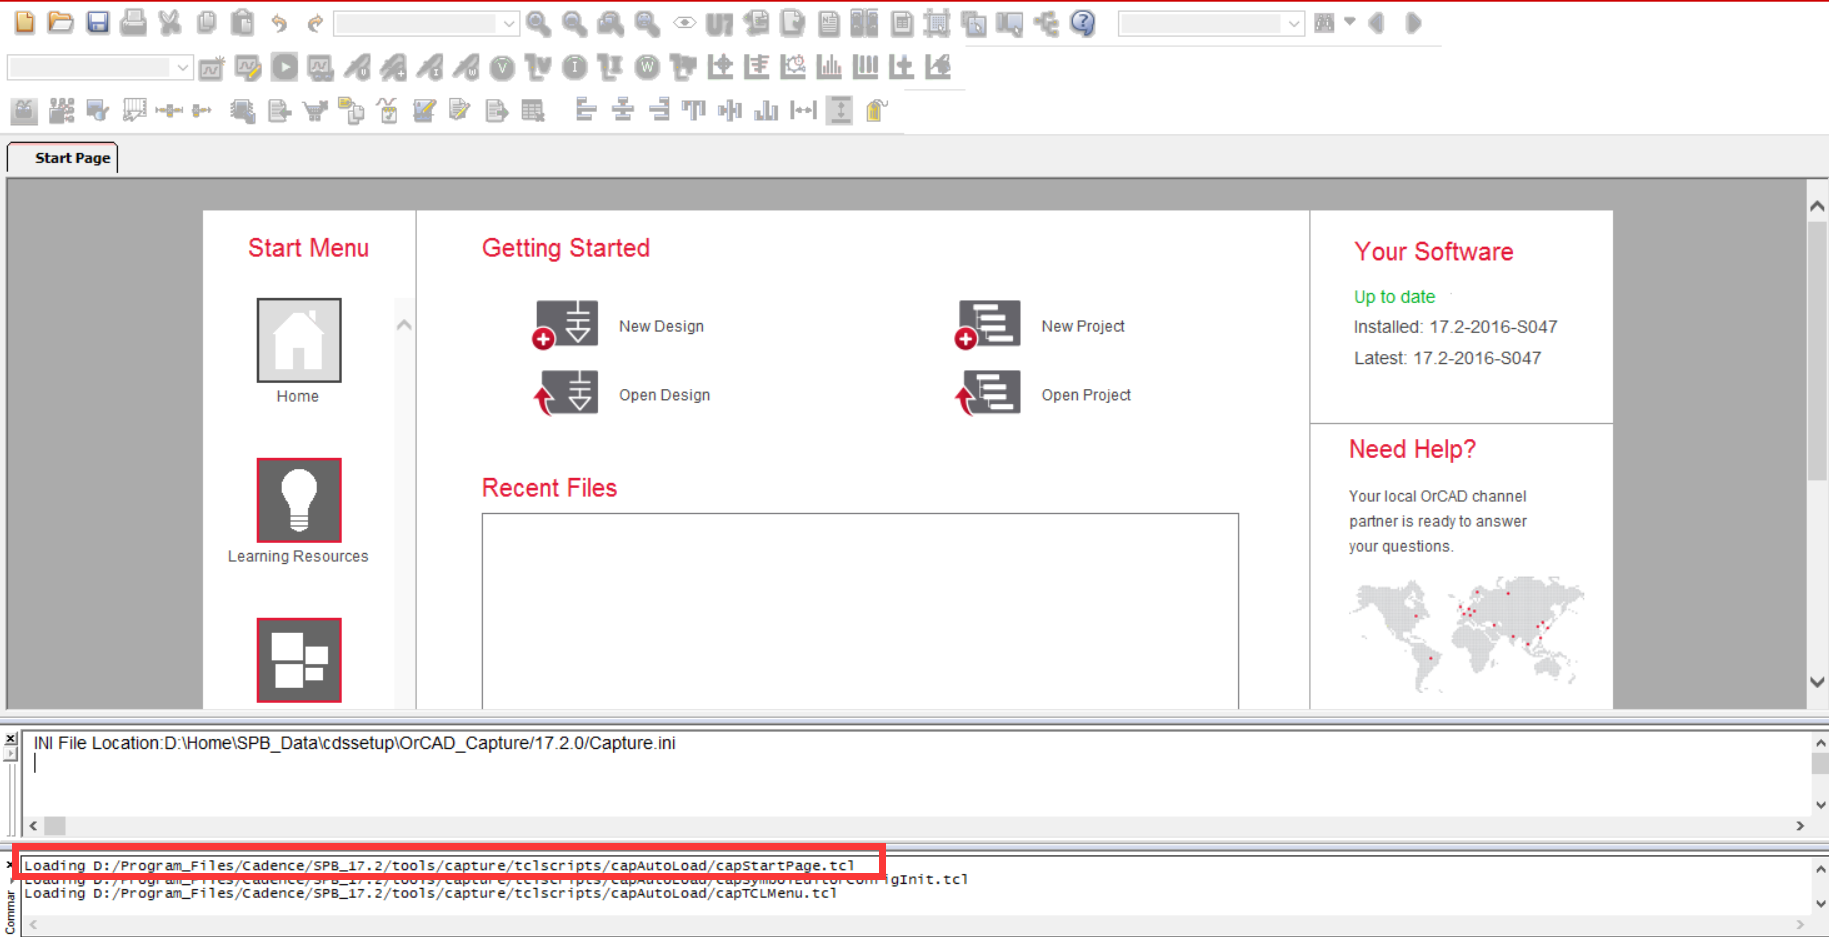Click the Copy toolbar icon
The width and height of the screenshot is (1829, 937).
(206, 22)
